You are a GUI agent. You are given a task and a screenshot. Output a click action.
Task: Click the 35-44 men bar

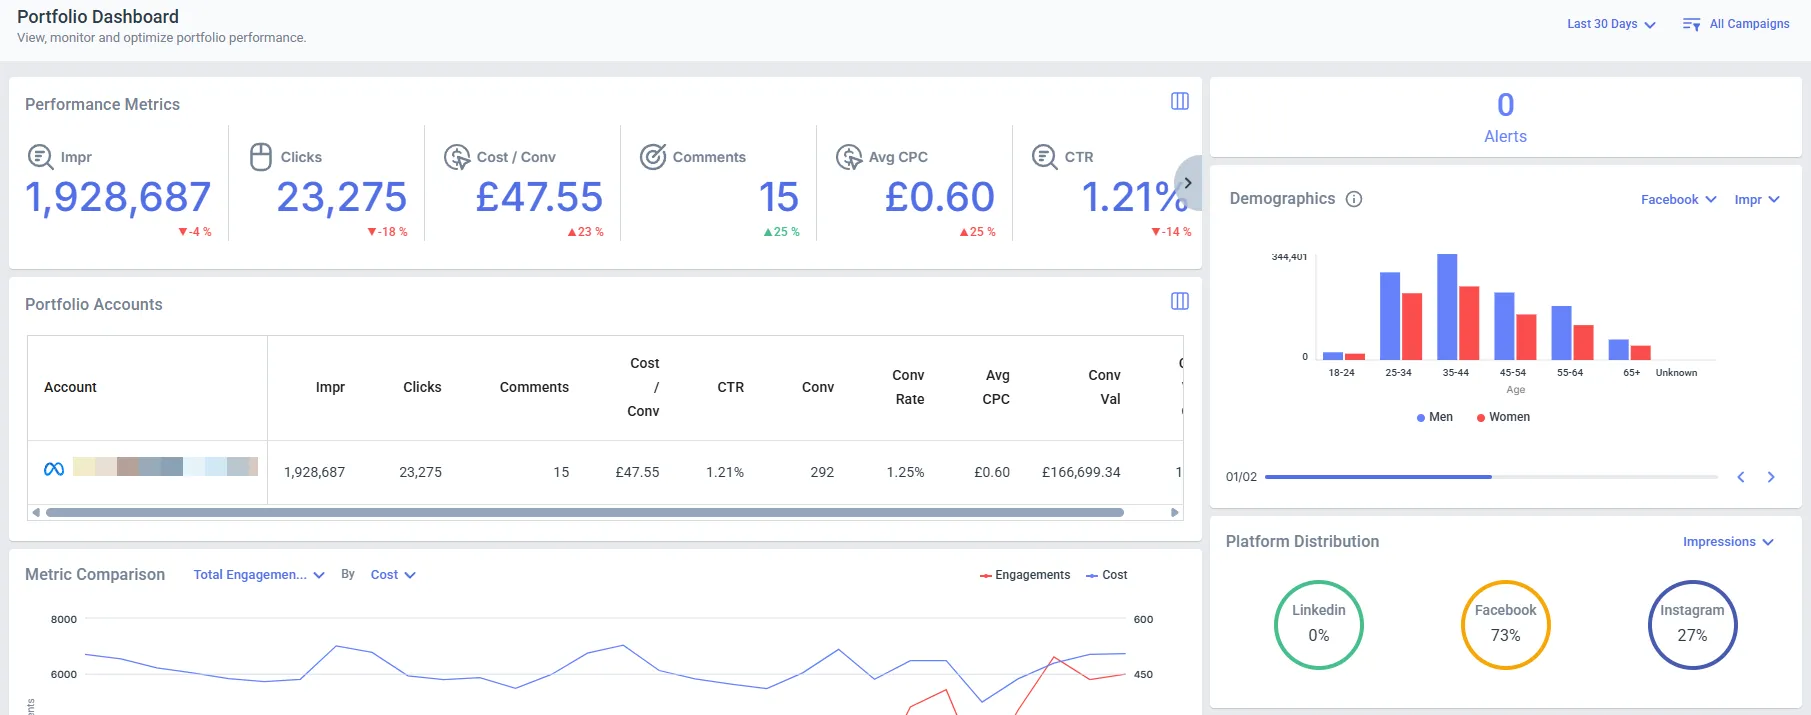pos(1447,307)
